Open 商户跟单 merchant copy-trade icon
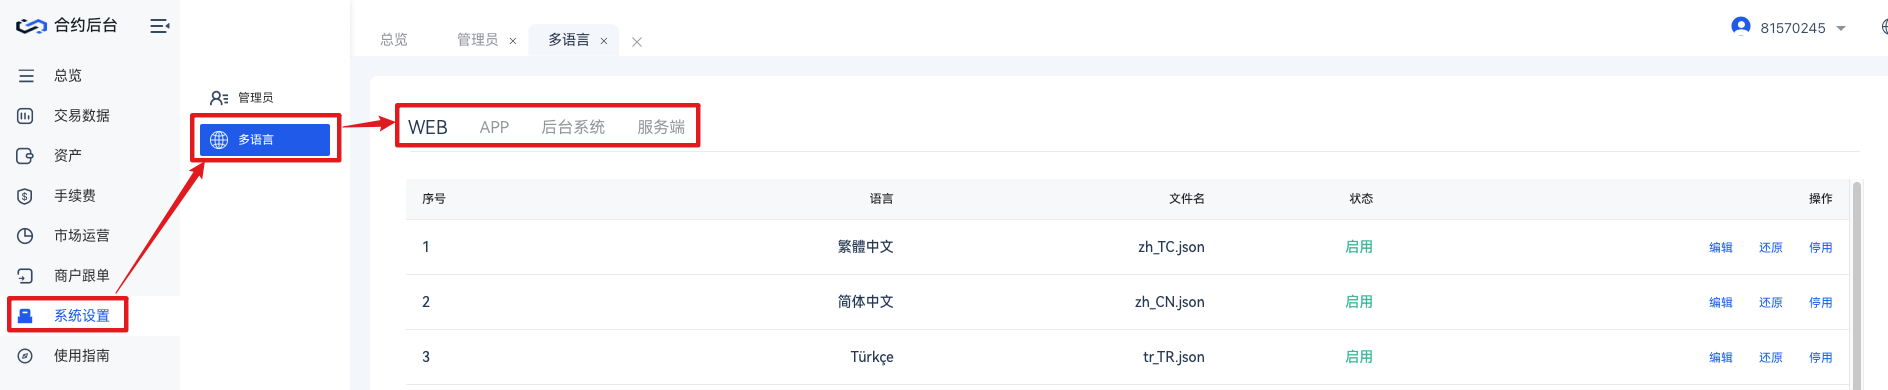 click(x=26, y=276)
